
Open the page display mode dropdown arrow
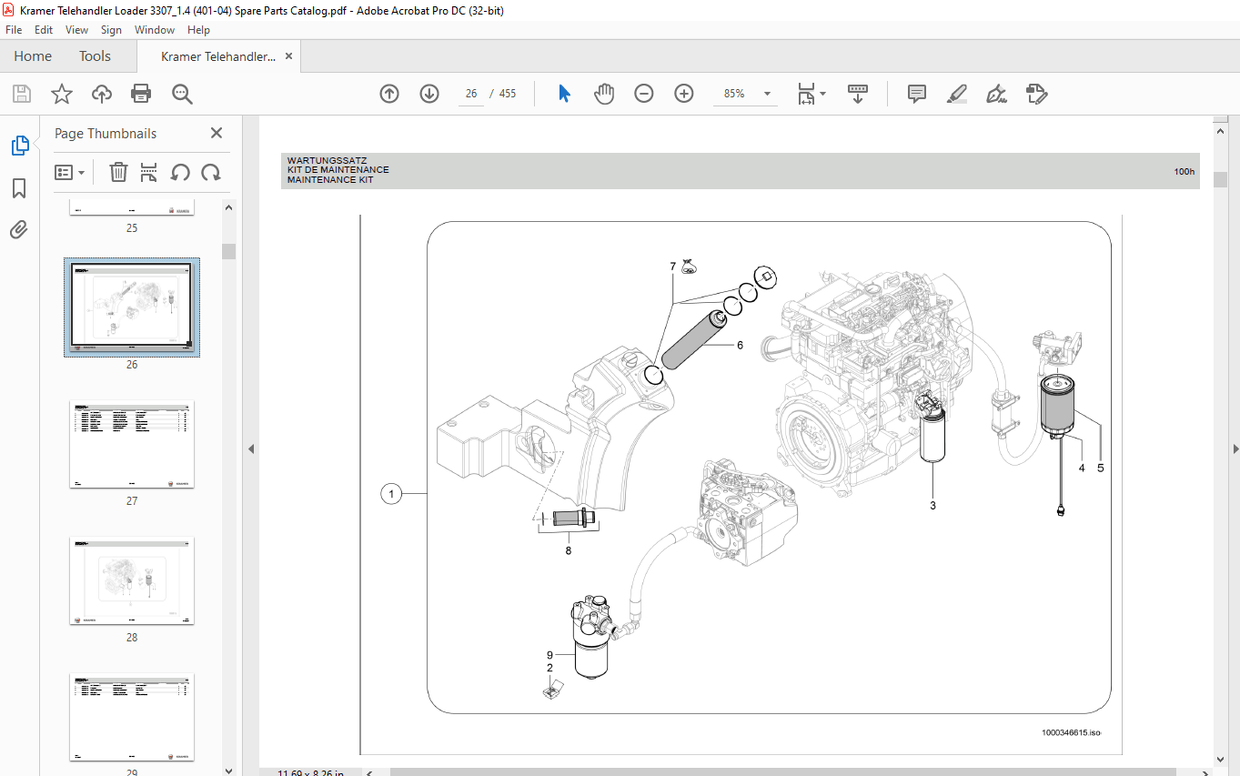[823, 95]
